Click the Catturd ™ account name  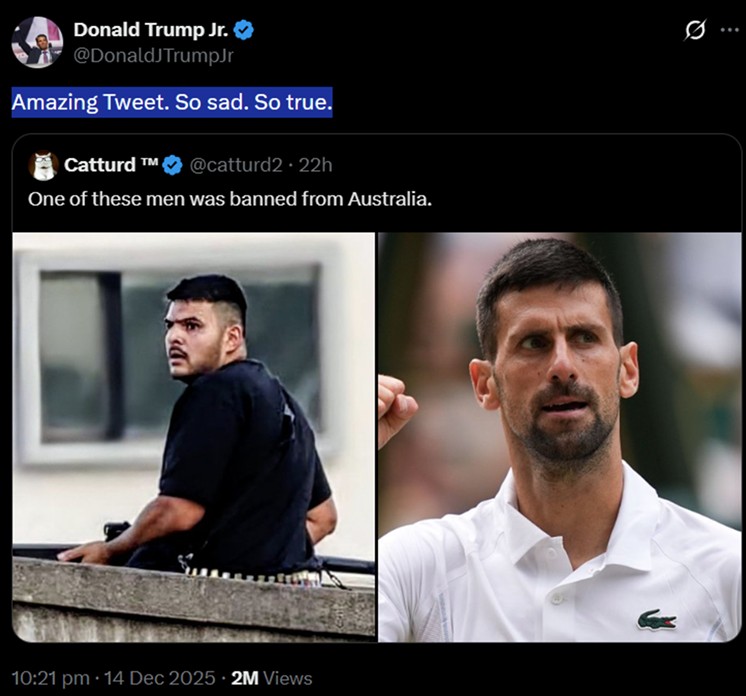pyautogui.click(x=111, y=165)
